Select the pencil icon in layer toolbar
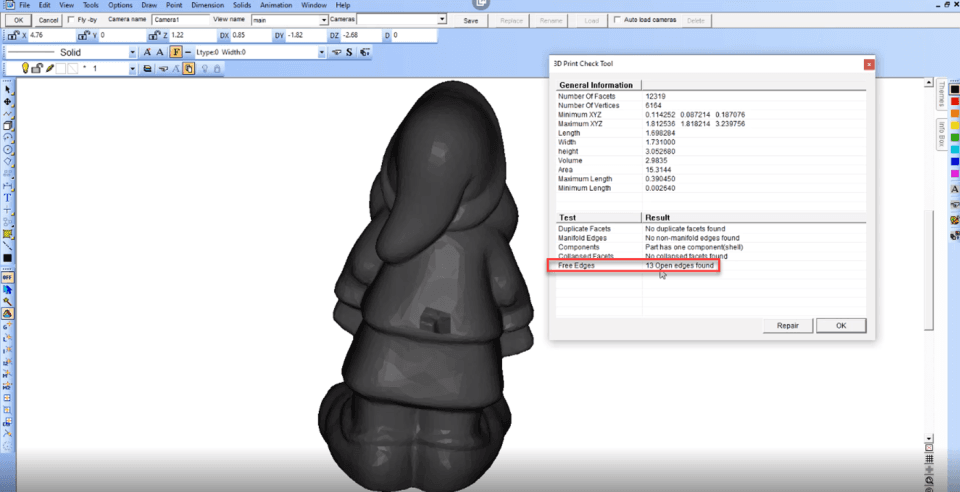Image resolution: width=960 pixels, height=492 pixels. (x=50, y=69)
